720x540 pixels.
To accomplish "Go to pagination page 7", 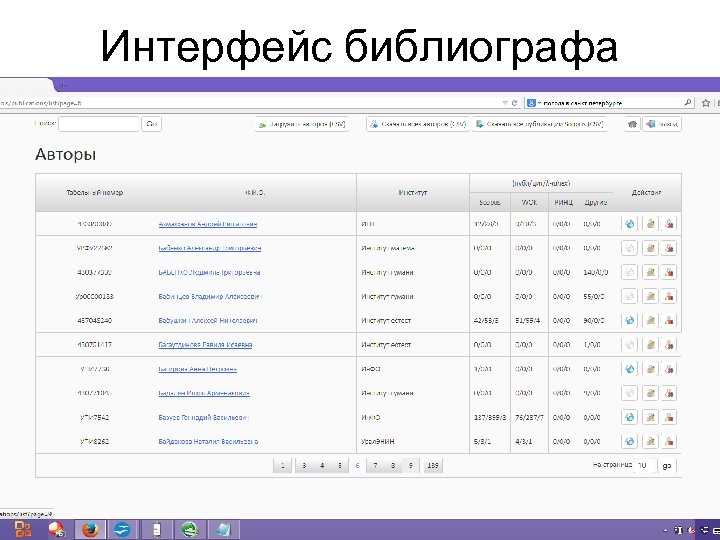I will point(375,465).
